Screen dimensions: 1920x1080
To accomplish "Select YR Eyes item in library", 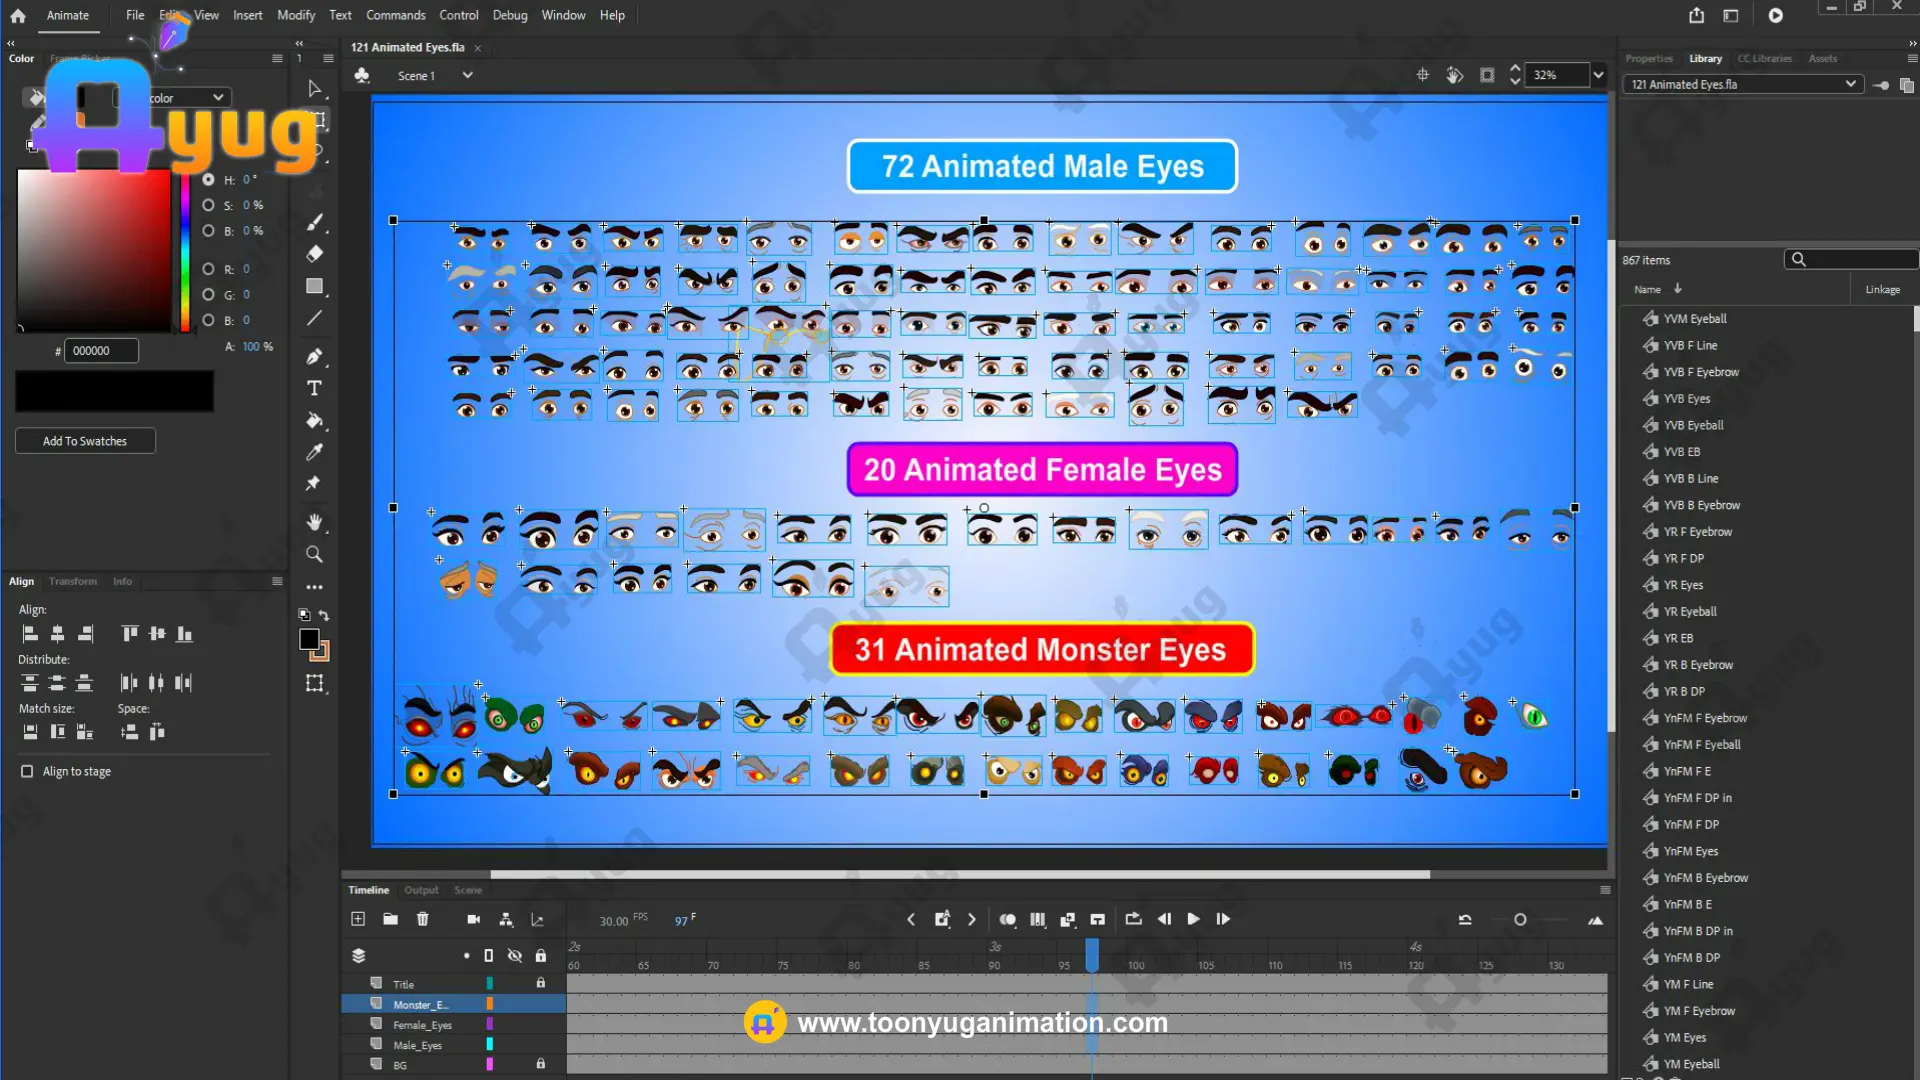I will point(1683,585).
